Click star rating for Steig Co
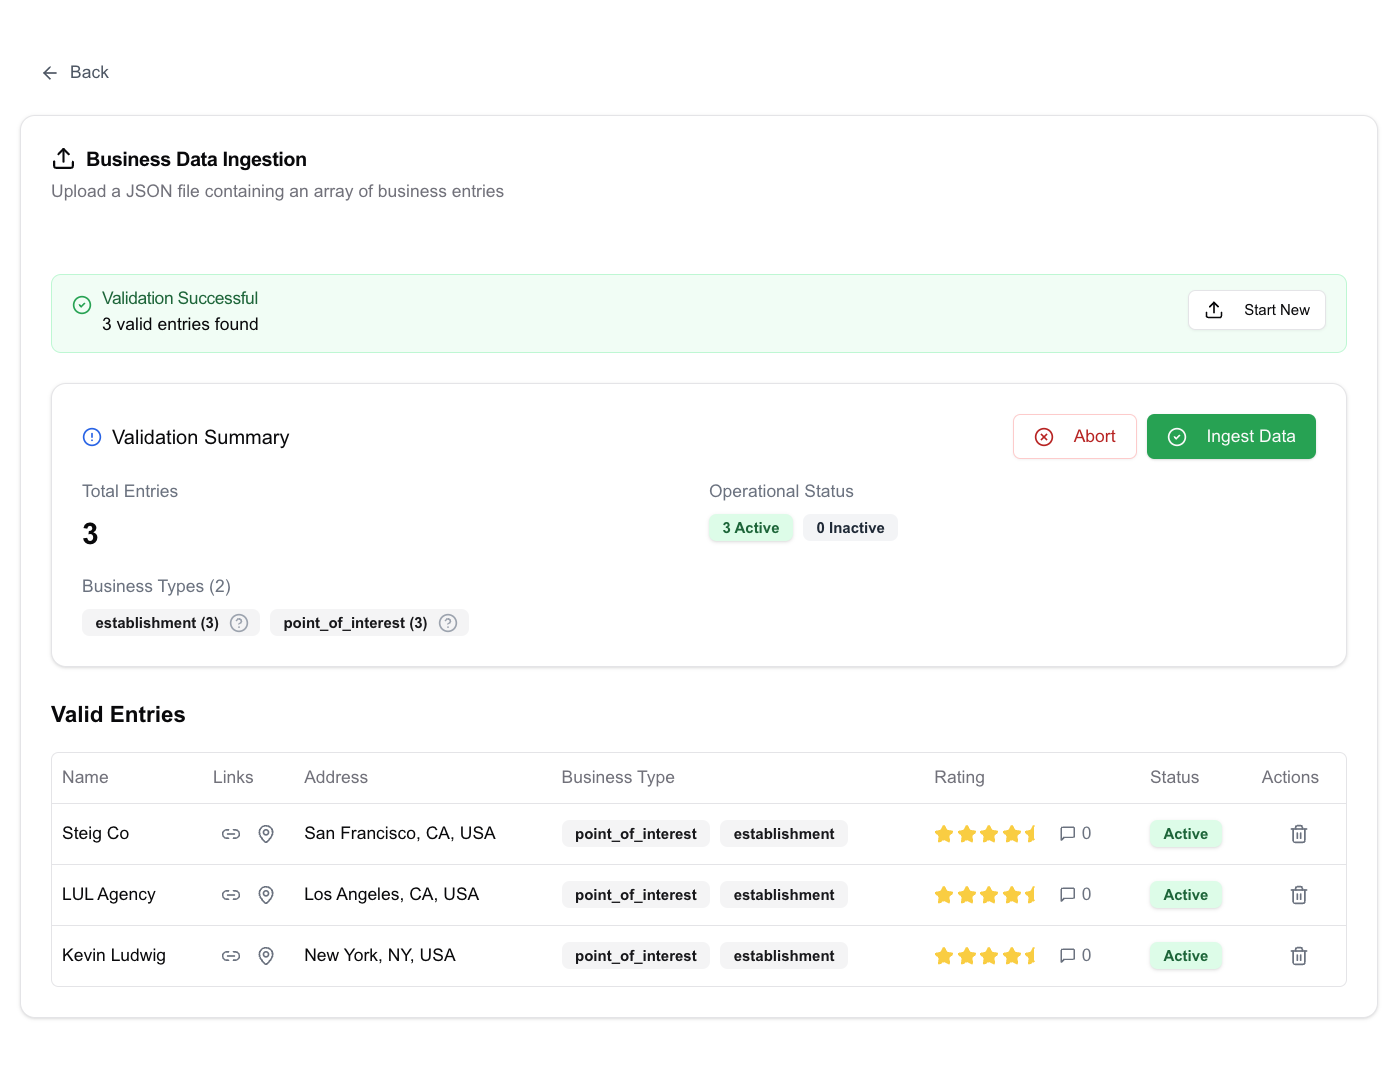 pos(985,834)
